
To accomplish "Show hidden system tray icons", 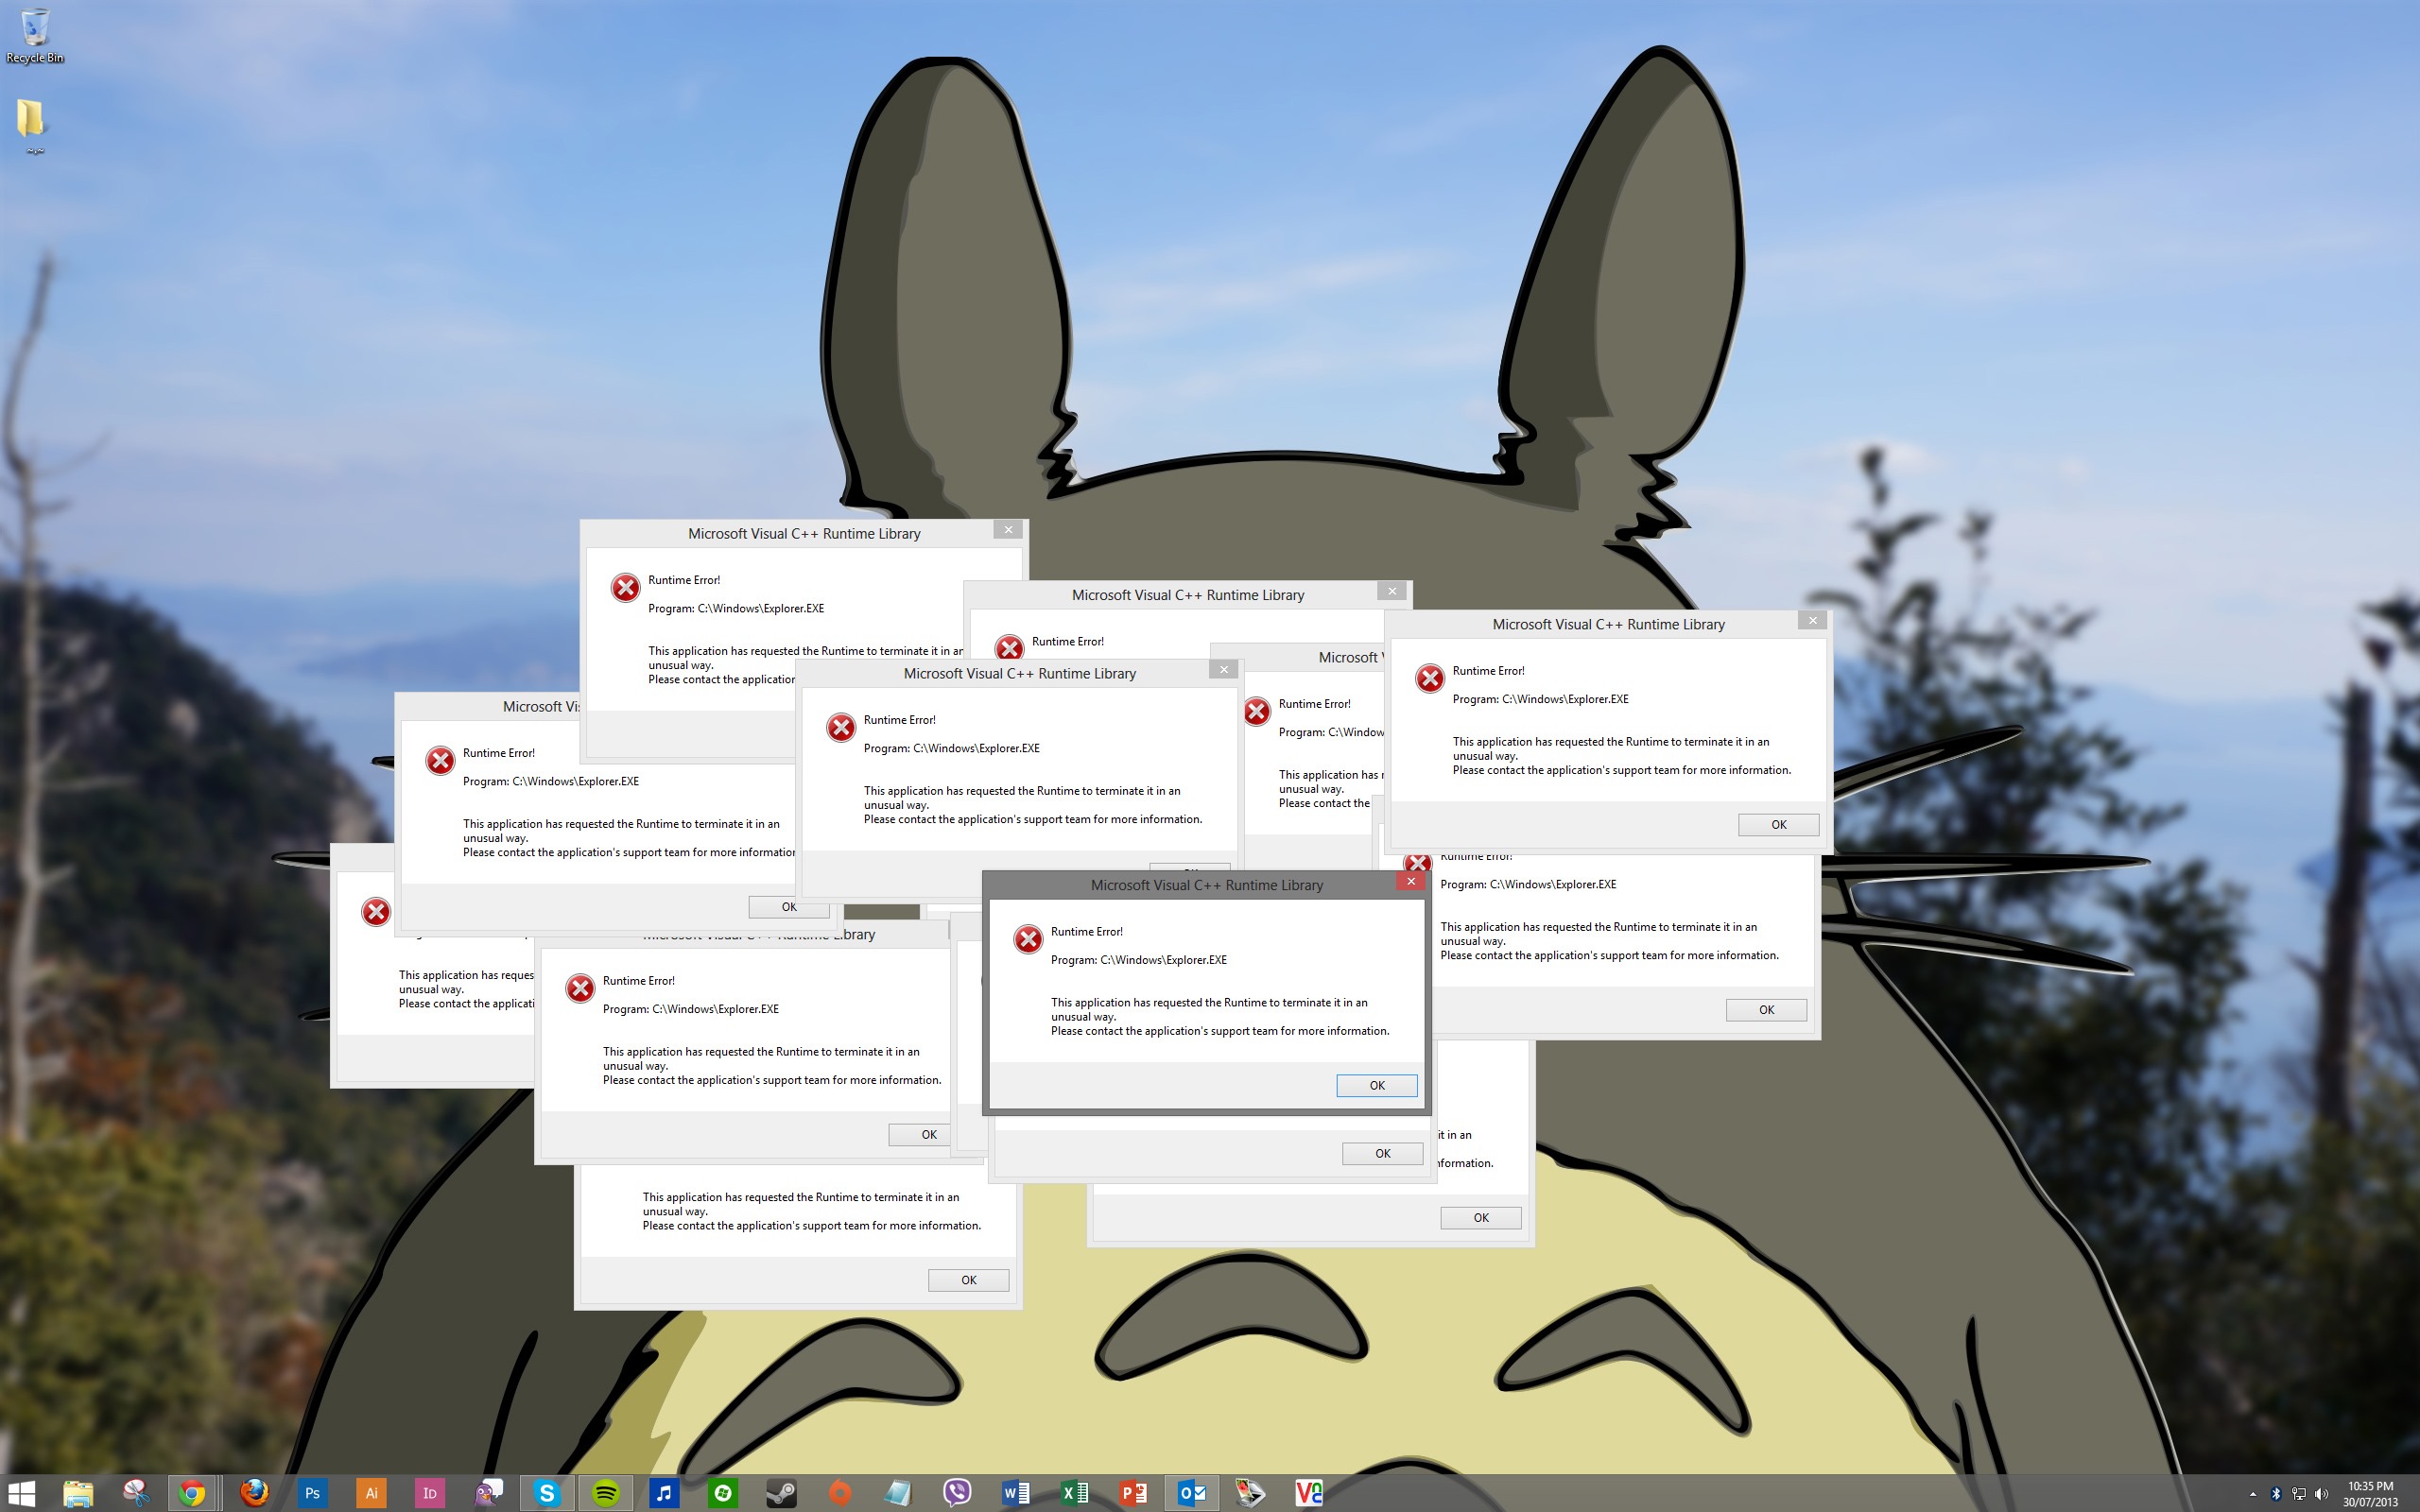I will coord(2252,1494).
